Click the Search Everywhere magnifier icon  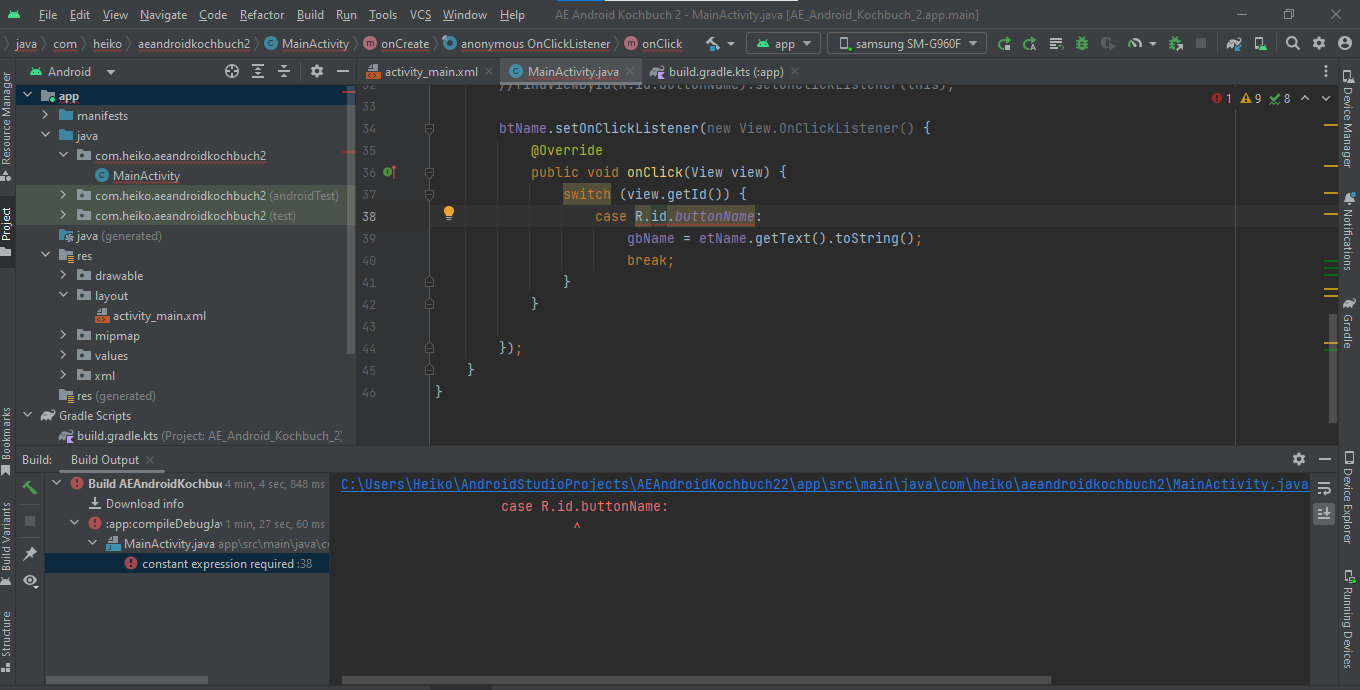click(1293, 43)
